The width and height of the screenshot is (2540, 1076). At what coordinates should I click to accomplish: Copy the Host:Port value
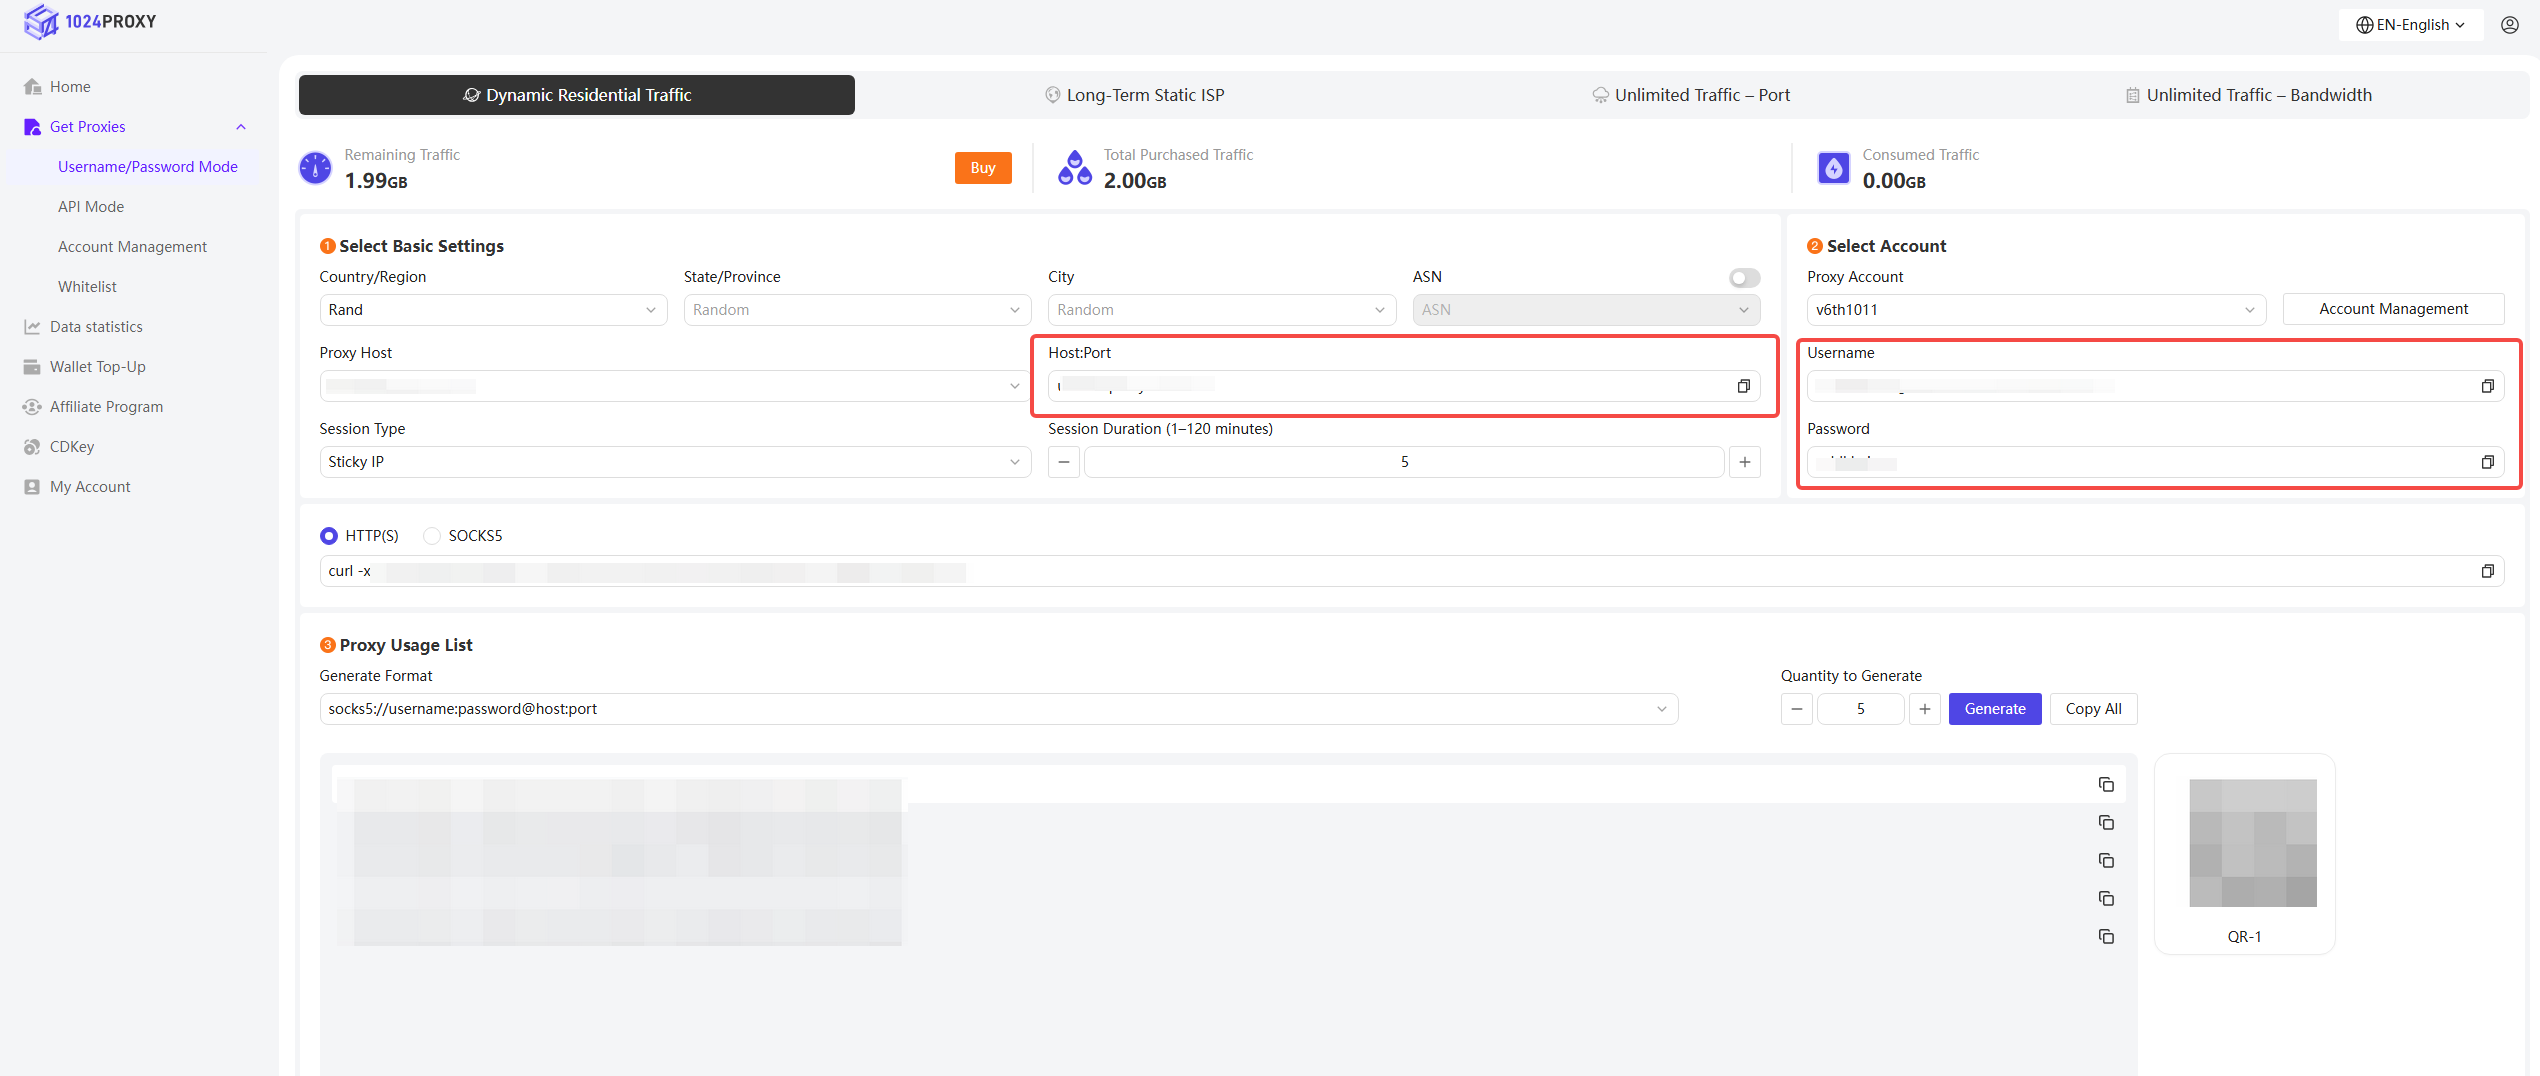[1743, 386]
